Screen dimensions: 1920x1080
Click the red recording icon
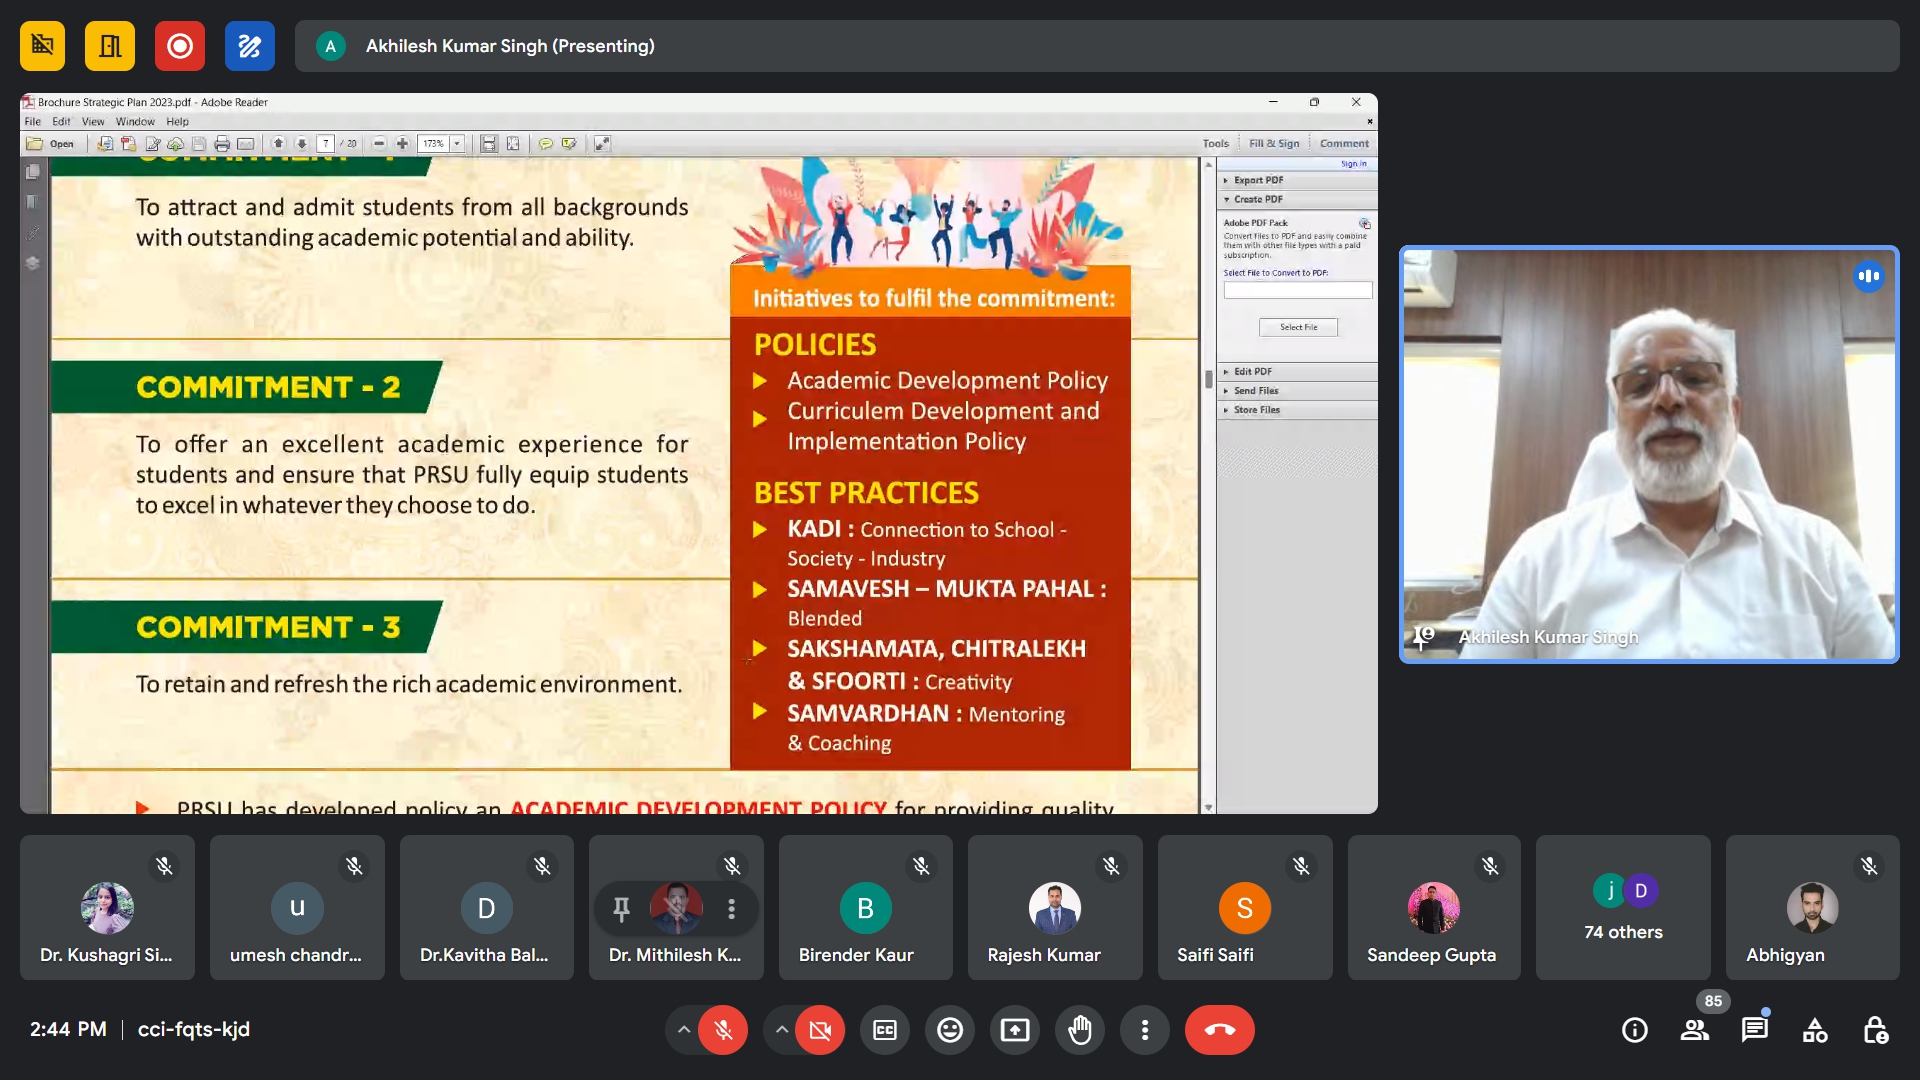[180, 46]
